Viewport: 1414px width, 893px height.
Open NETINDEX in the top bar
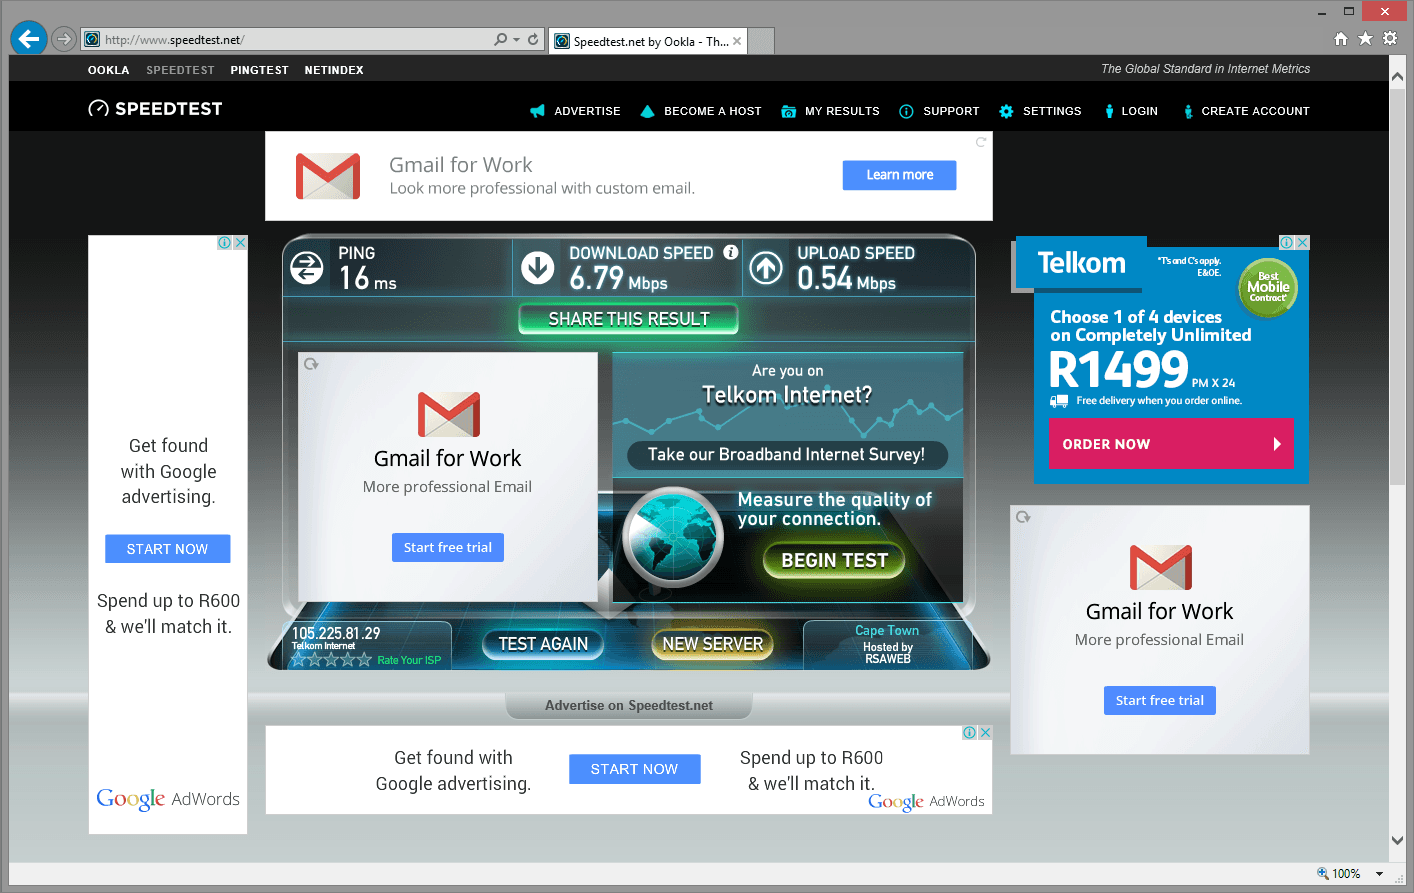334,70
